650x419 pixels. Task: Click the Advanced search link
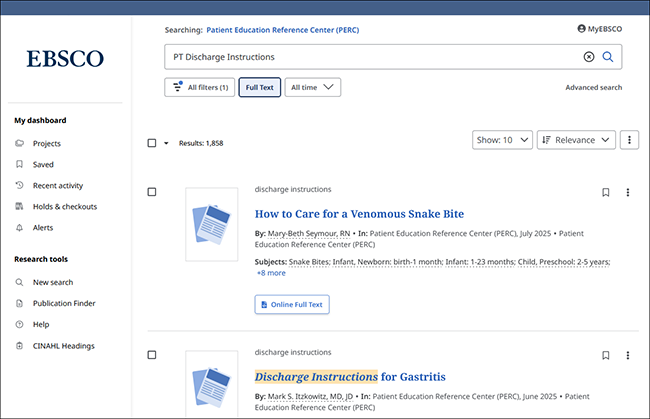point(594,87)
